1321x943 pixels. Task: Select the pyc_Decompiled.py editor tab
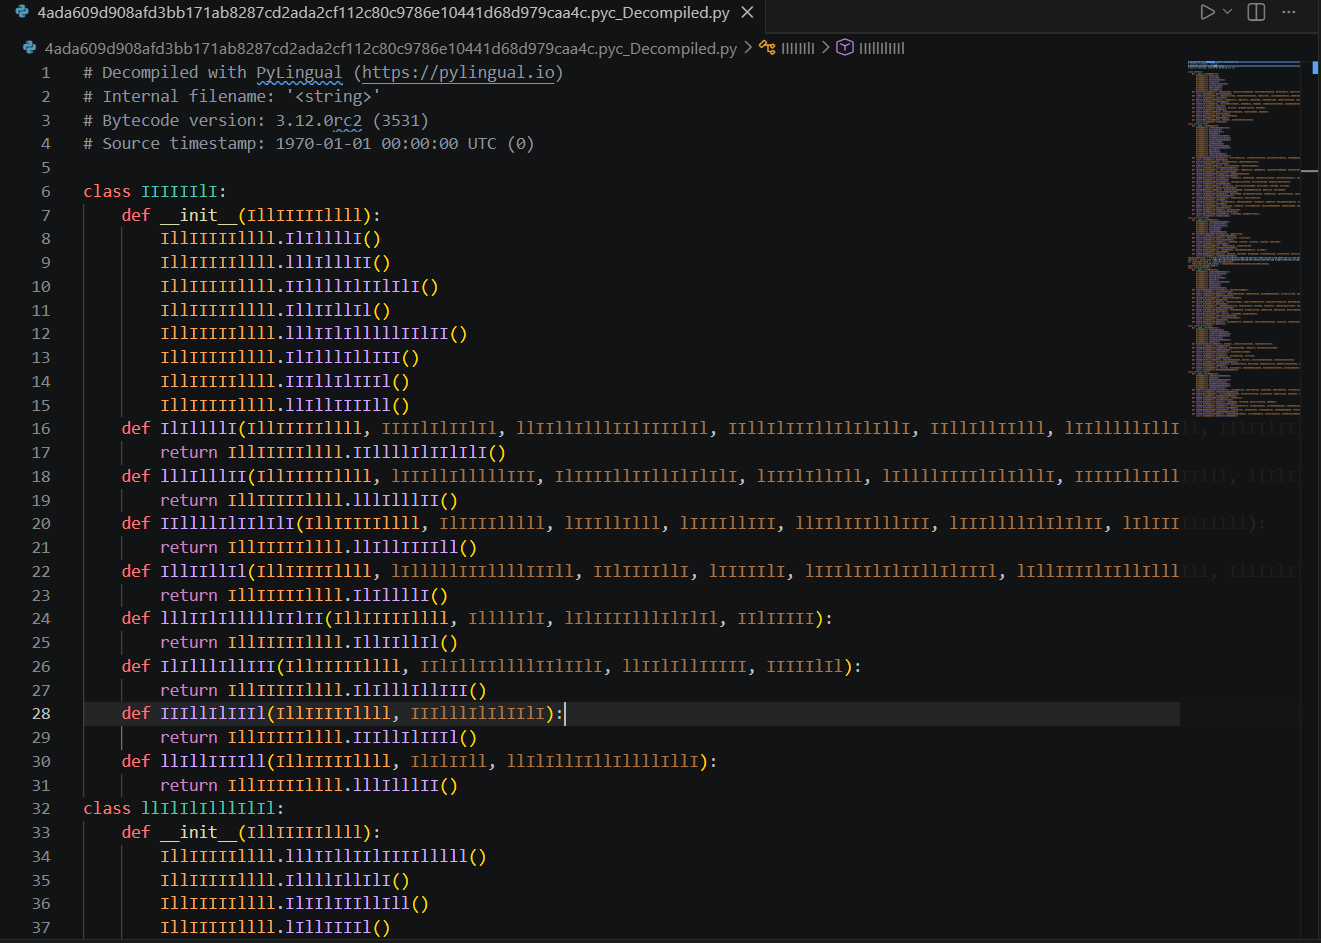click(x=383, y=13)
